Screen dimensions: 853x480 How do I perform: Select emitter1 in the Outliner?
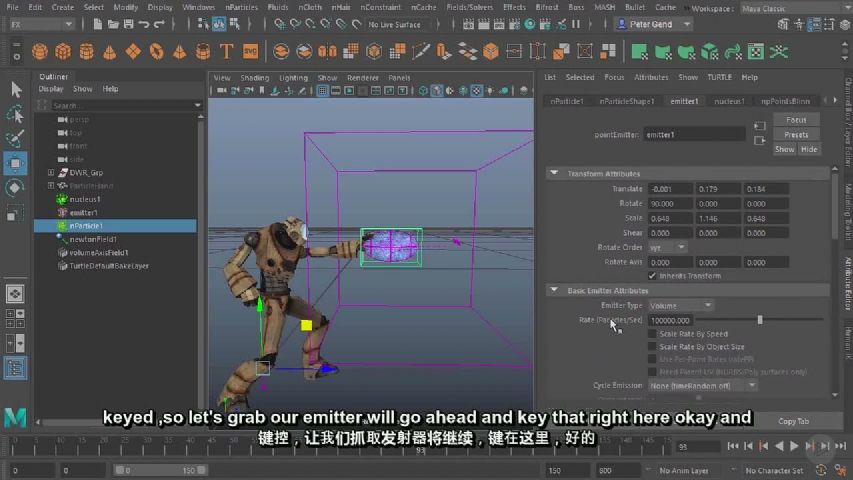click(x=83, y=213)
